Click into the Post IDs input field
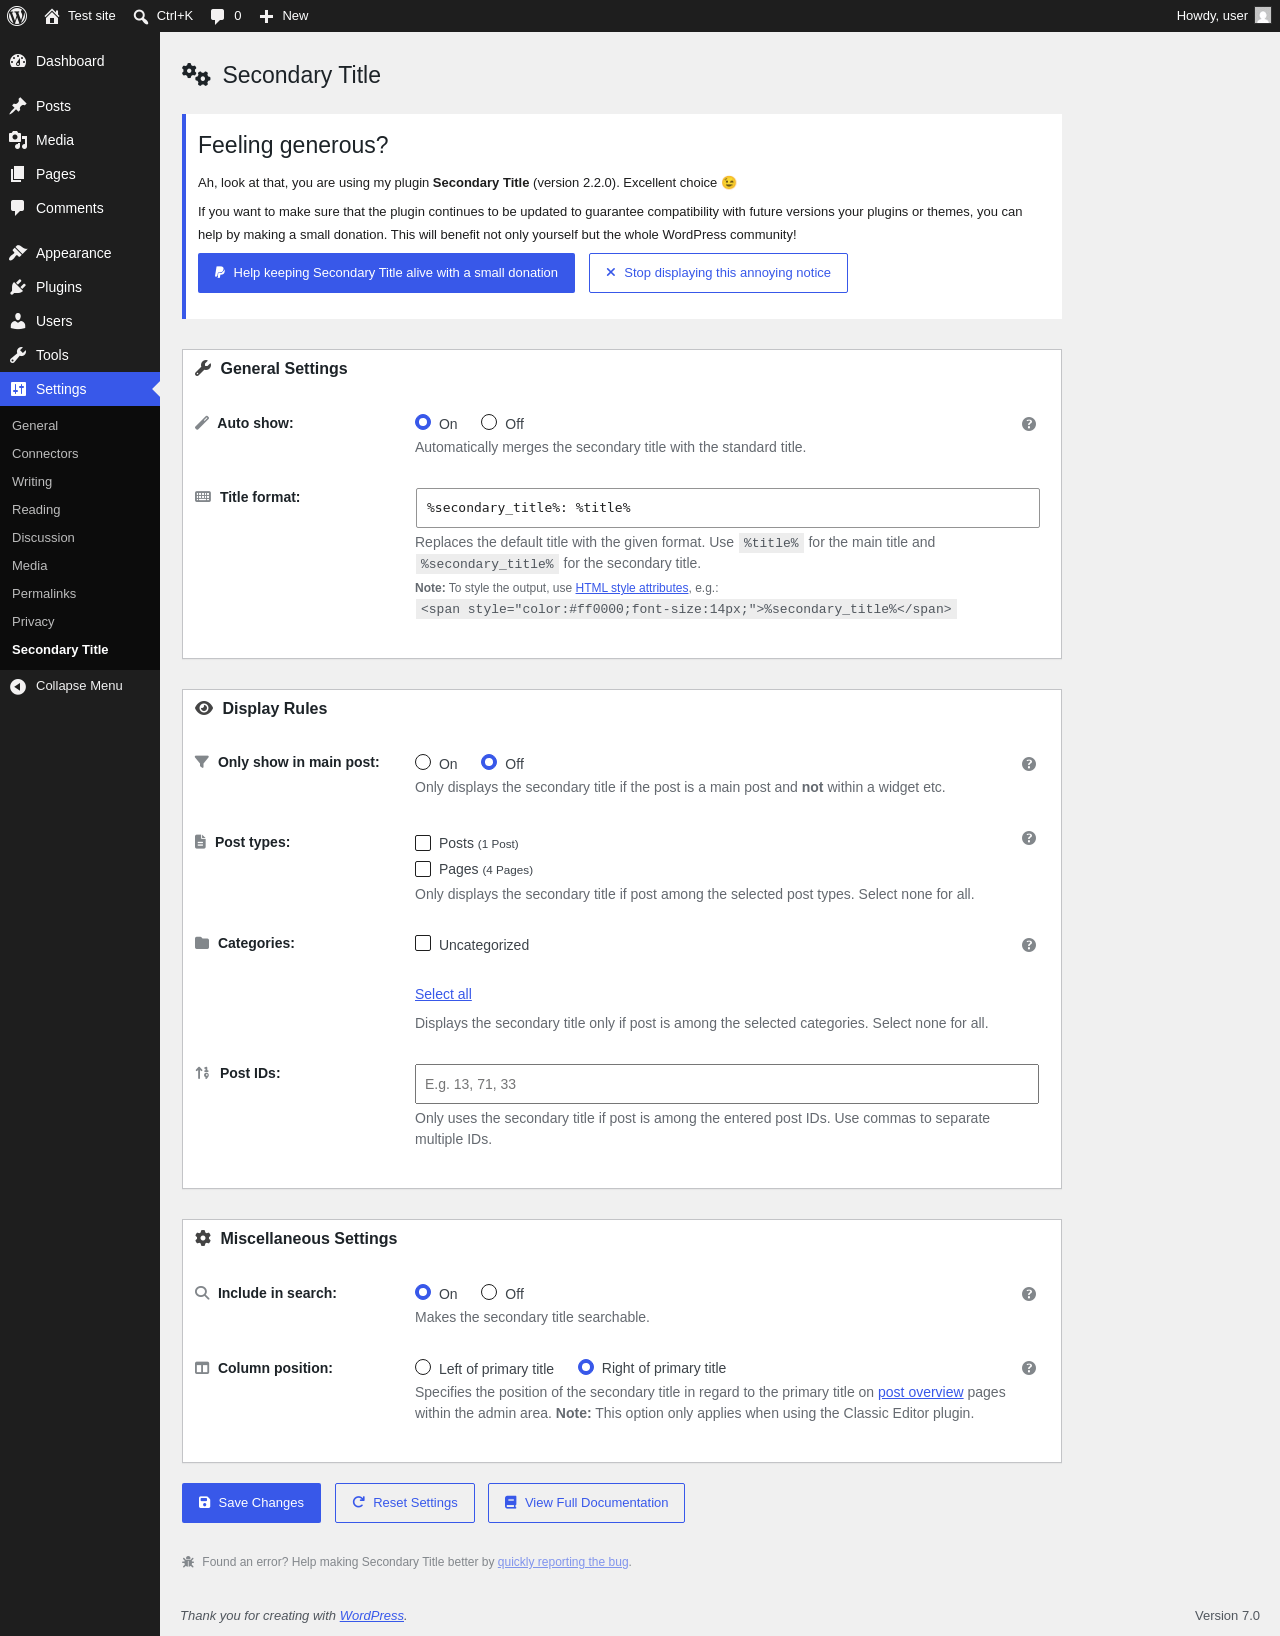The width and height of the screenshot is (1280, 1636). [x=727, y=1084]
